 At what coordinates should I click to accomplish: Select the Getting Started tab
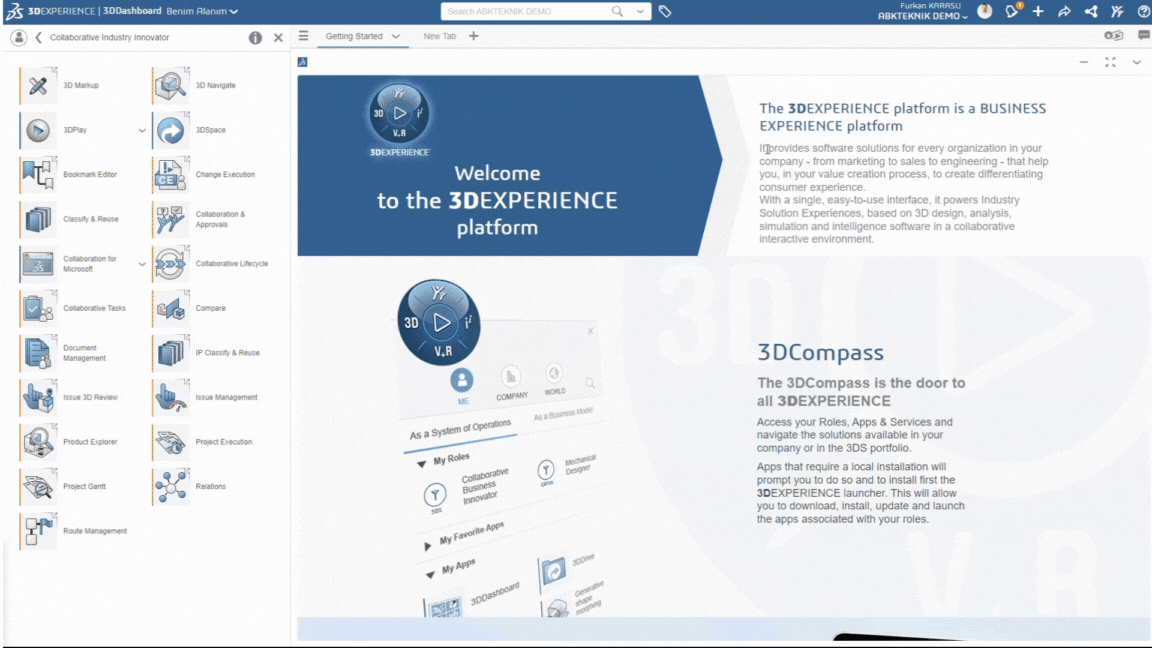pyautogui.click(x=354, y=37)
